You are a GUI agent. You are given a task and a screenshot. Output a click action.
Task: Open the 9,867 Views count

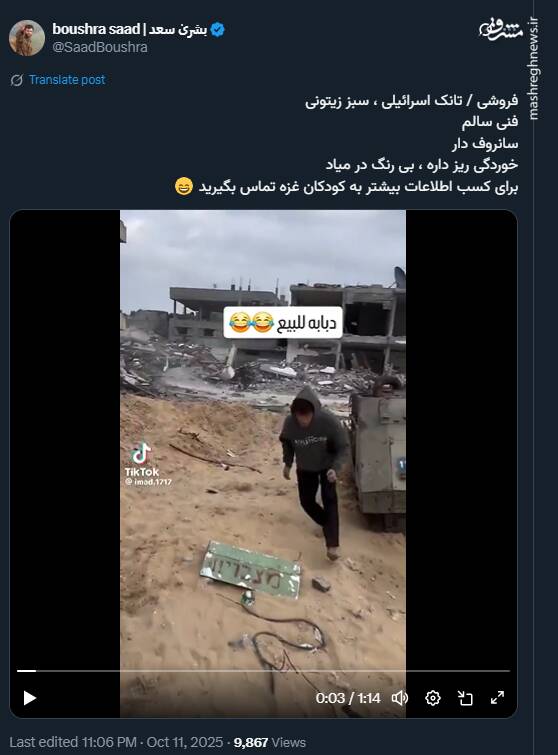tap(270, 742)
